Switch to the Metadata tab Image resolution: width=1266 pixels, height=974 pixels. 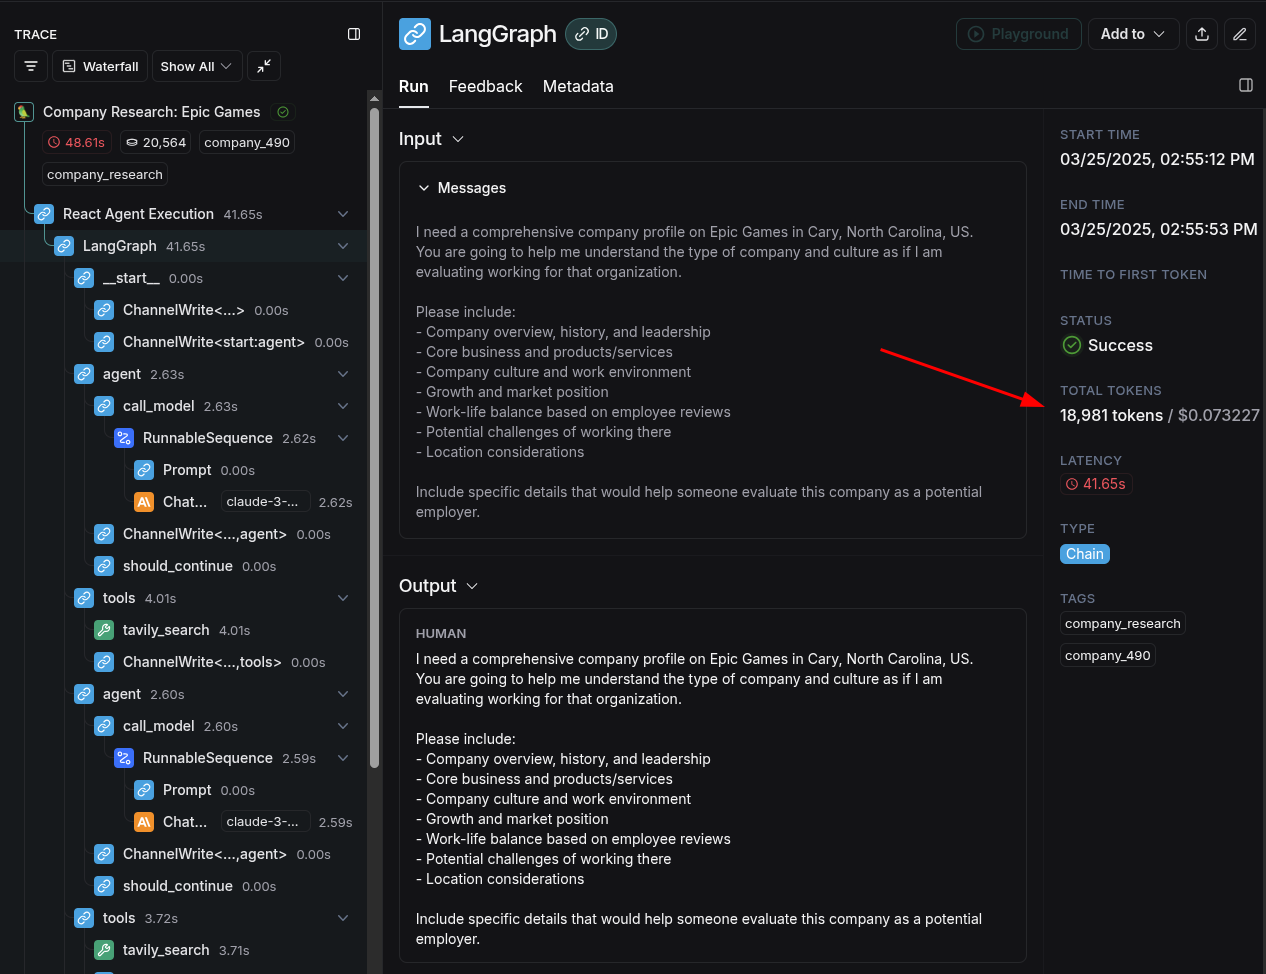pos(578,87)
